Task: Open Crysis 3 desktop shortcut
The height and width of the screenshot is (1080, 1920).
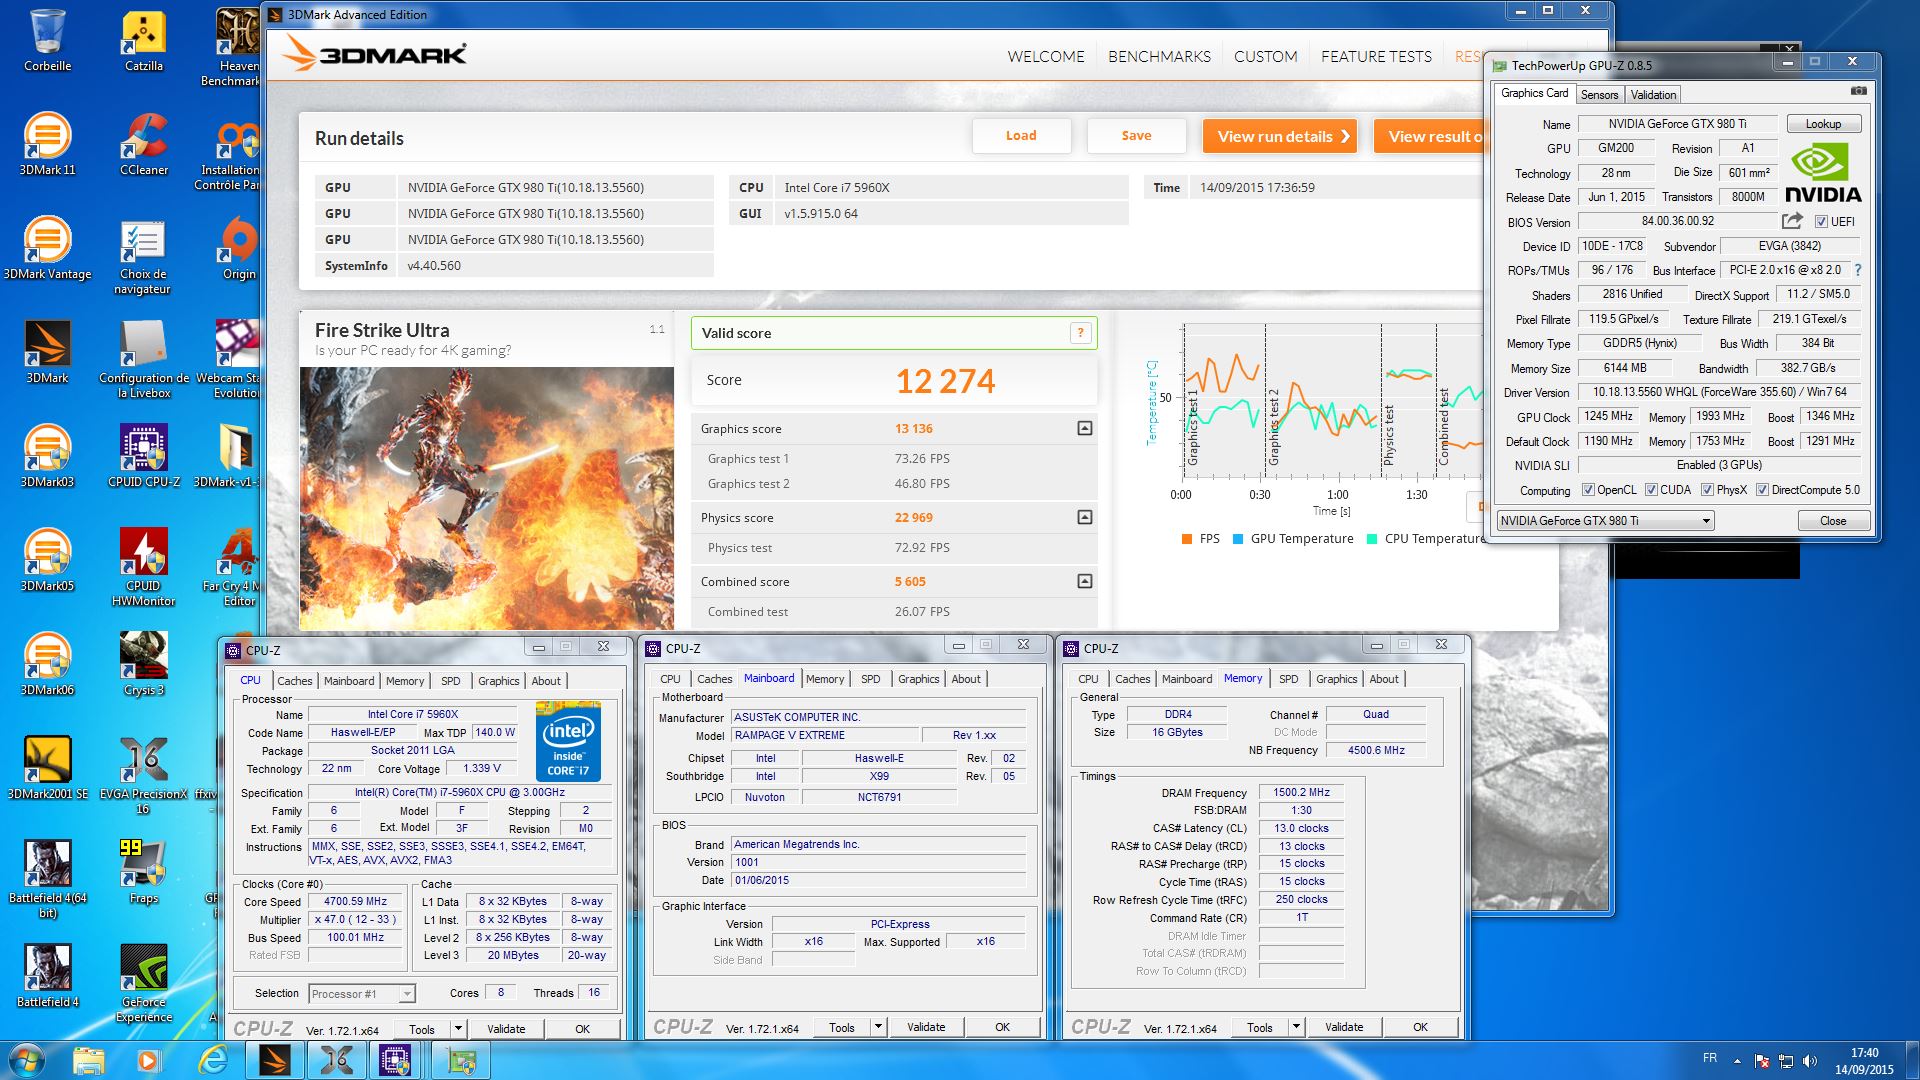Action: click(x=143, y=664)
